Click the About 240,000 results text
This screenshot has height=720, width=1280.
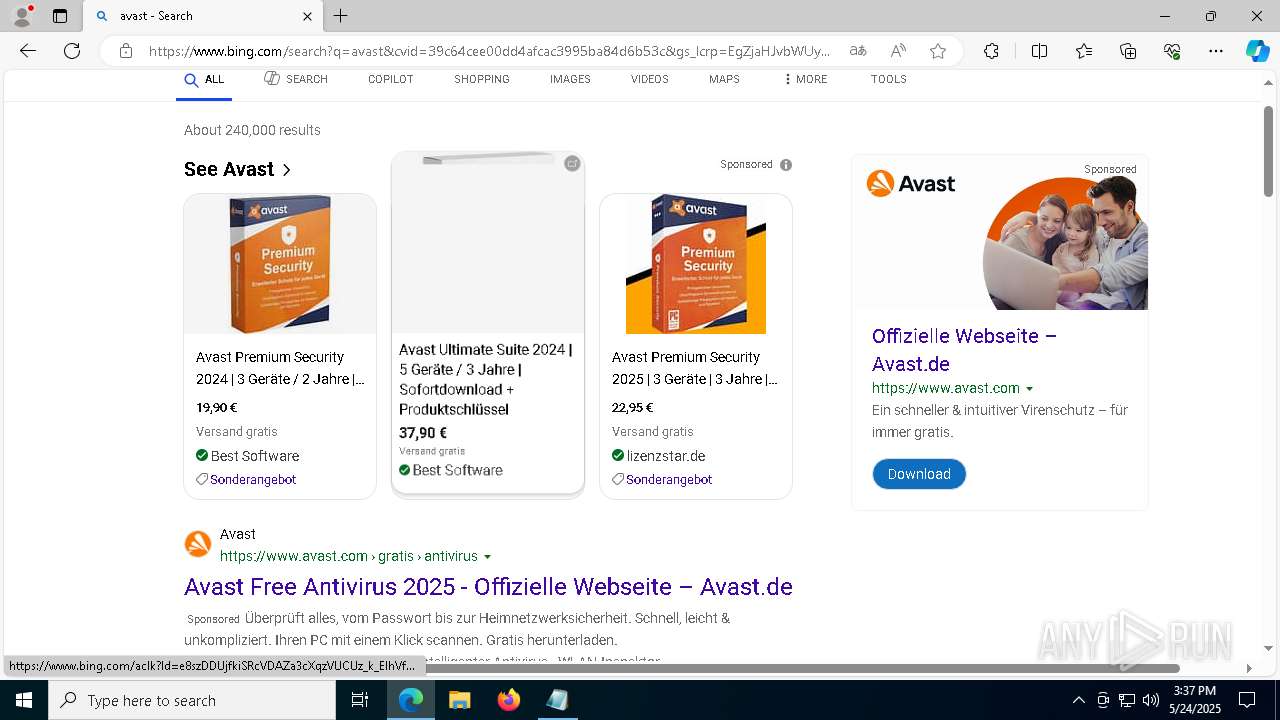[x=252, y=130]
